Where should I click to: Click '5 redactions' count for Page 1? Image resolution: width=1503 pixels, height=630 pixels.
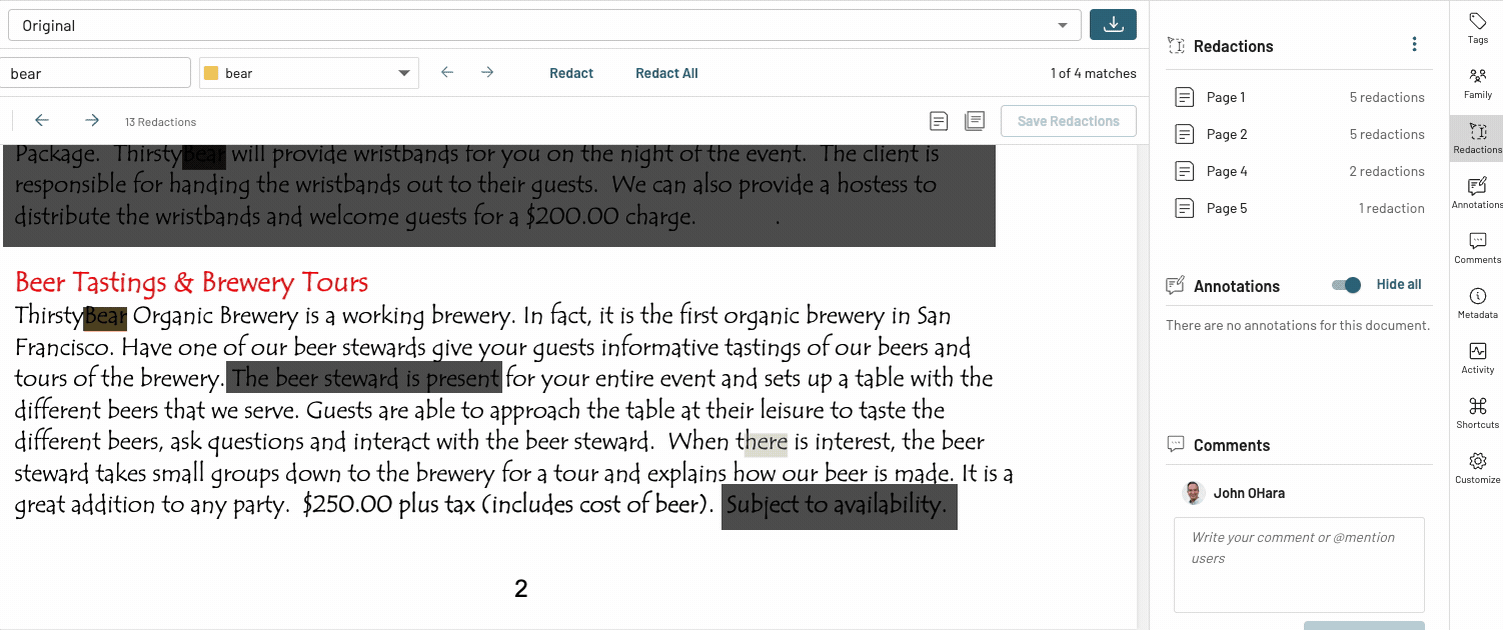(x=1386, y=97)
